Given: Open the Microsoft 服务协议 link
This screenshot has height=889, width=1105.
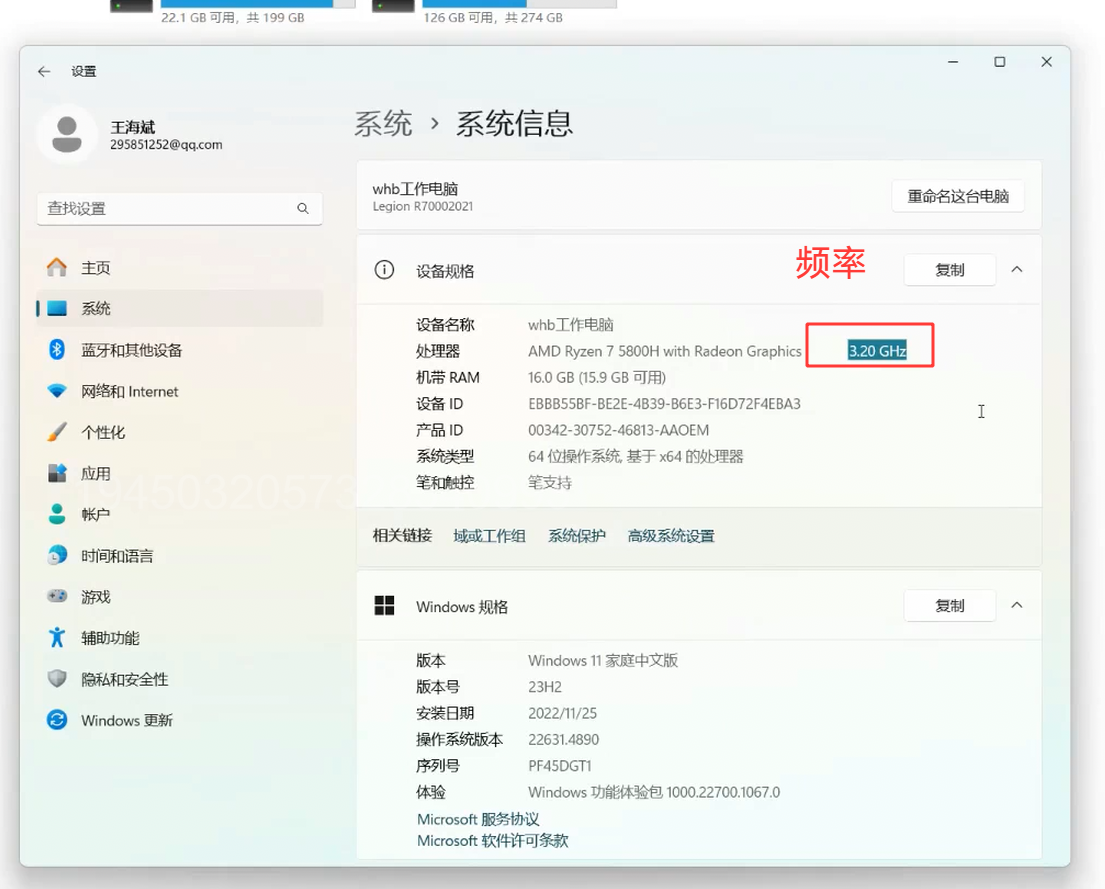Looking at the screenshot, I should [x=478, y=819].
